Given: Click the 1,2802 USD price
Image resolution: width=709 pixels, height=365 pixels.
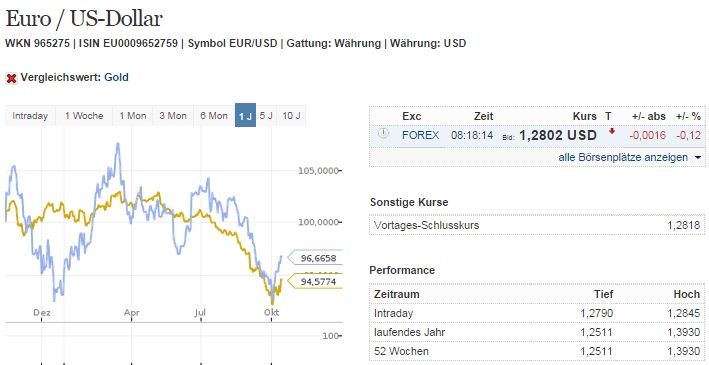Looking at the screenshot, I should coord(558,135).
